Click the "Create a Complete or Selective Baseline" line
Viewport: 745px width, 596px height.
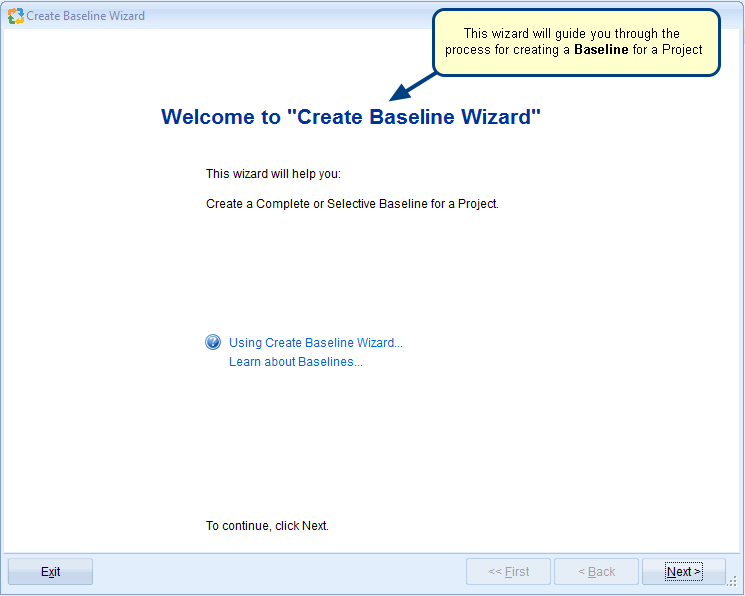click(x=352, y=204)
